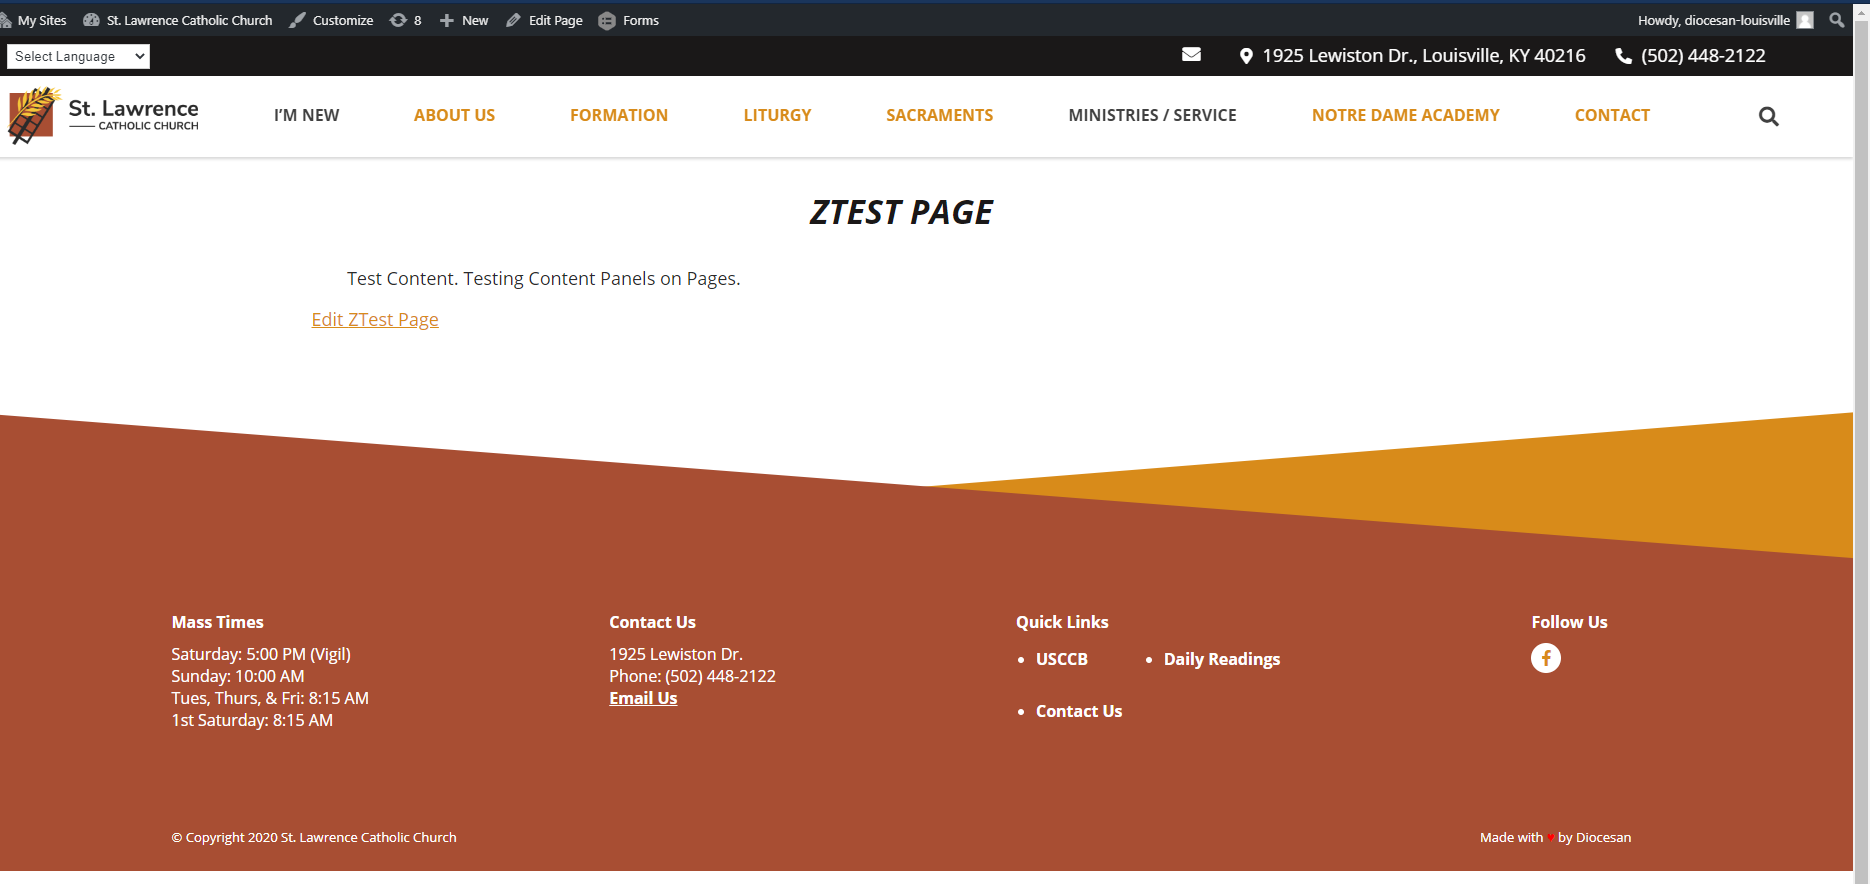The image size is (1870, 884).
Task: Open the updates icon showing 8
Action: pyautogui.click(x=405, y=20)
